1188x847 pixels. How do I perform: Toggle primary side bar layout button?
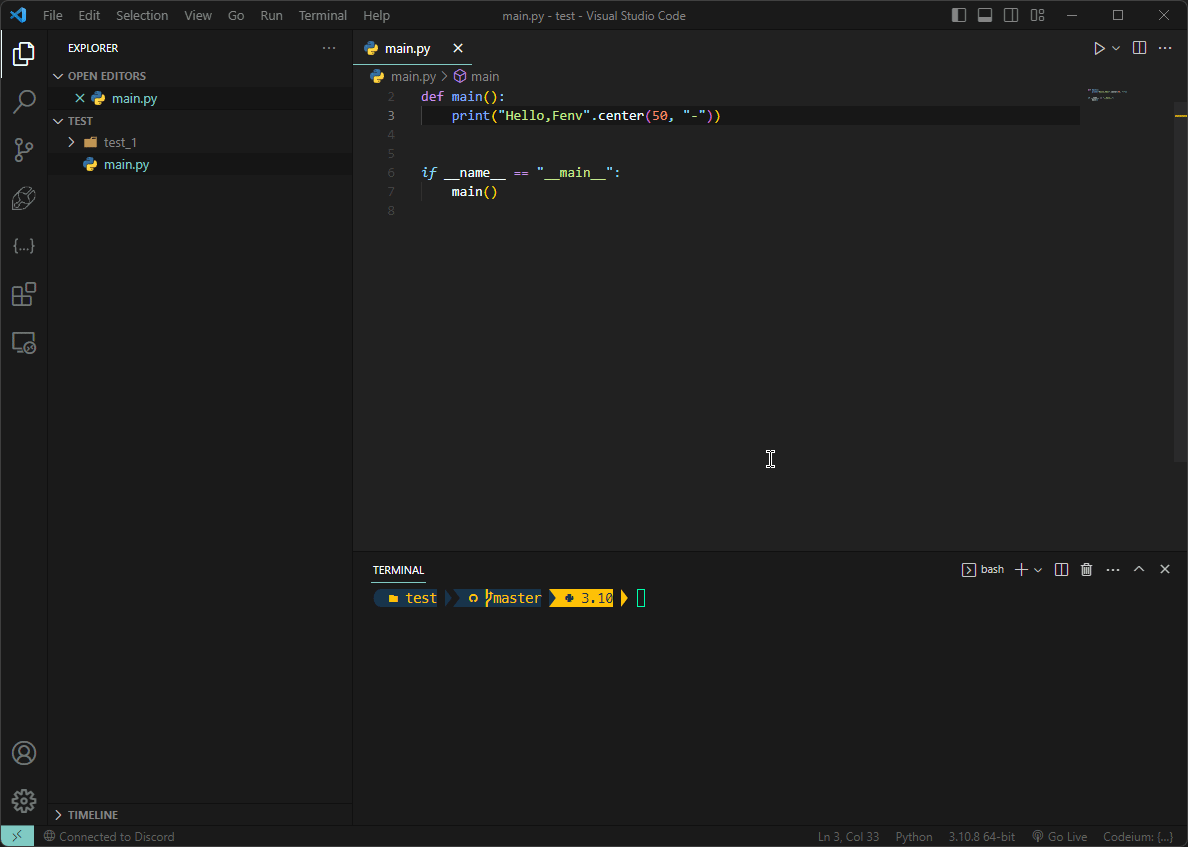(959, 15)
